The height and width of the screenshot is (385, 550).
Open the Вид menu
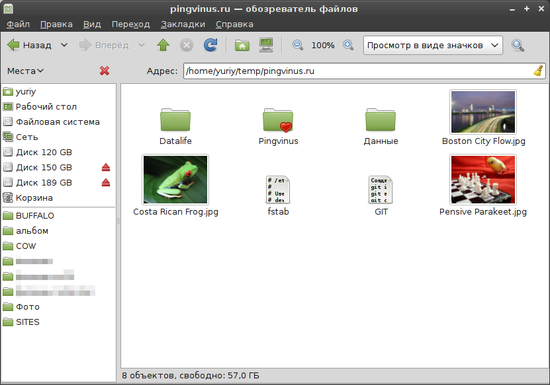pyautogui.click(x=92, y=24)
